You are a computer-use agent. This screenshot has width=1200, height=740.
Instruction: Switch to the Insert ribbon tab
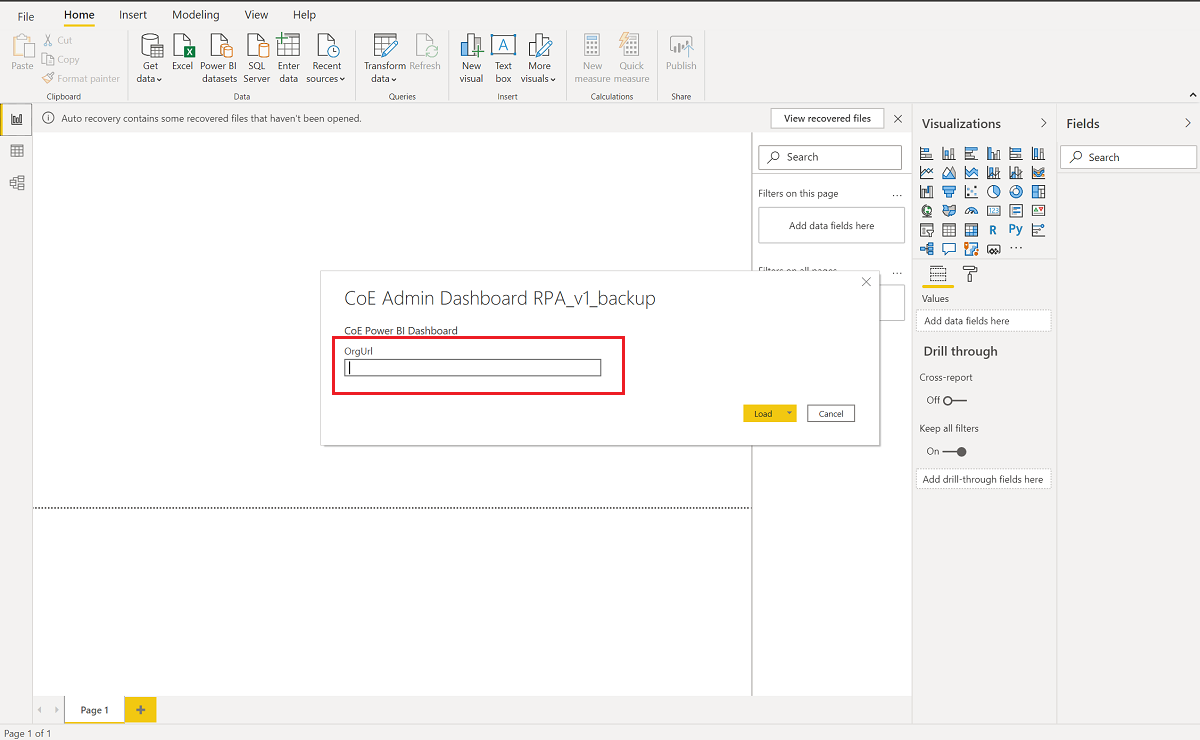pos(133,15)
